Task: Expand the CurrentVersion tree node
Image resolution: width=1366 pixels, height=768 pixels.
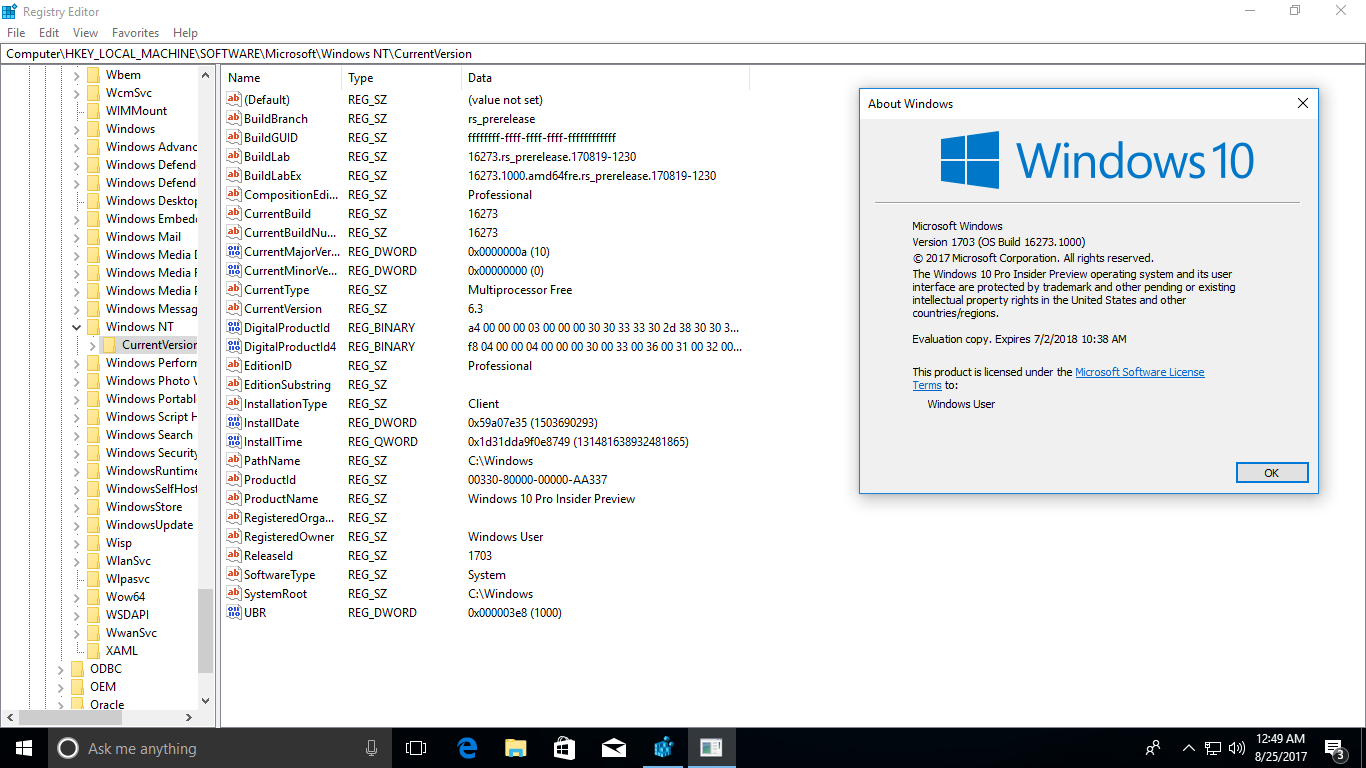Action: click(93, 345)
